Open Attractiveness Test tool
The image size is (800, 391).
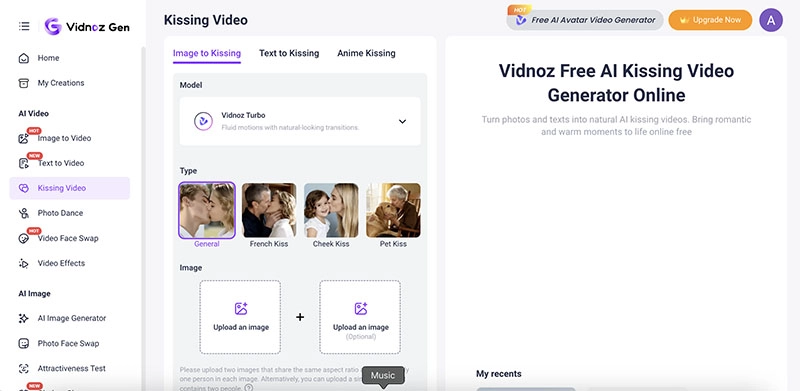pyautogui.click(x=72, y=369)
